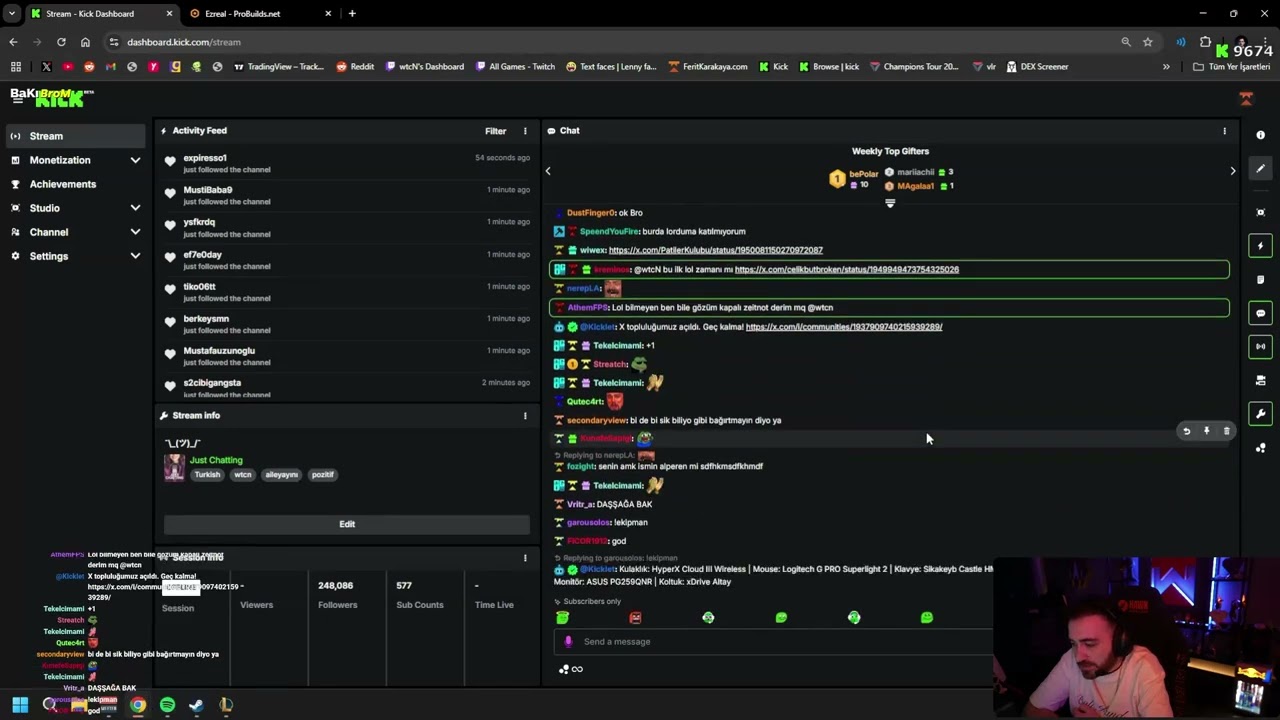Open the All Games - Twitch bookmark

[x=515, y=67]
